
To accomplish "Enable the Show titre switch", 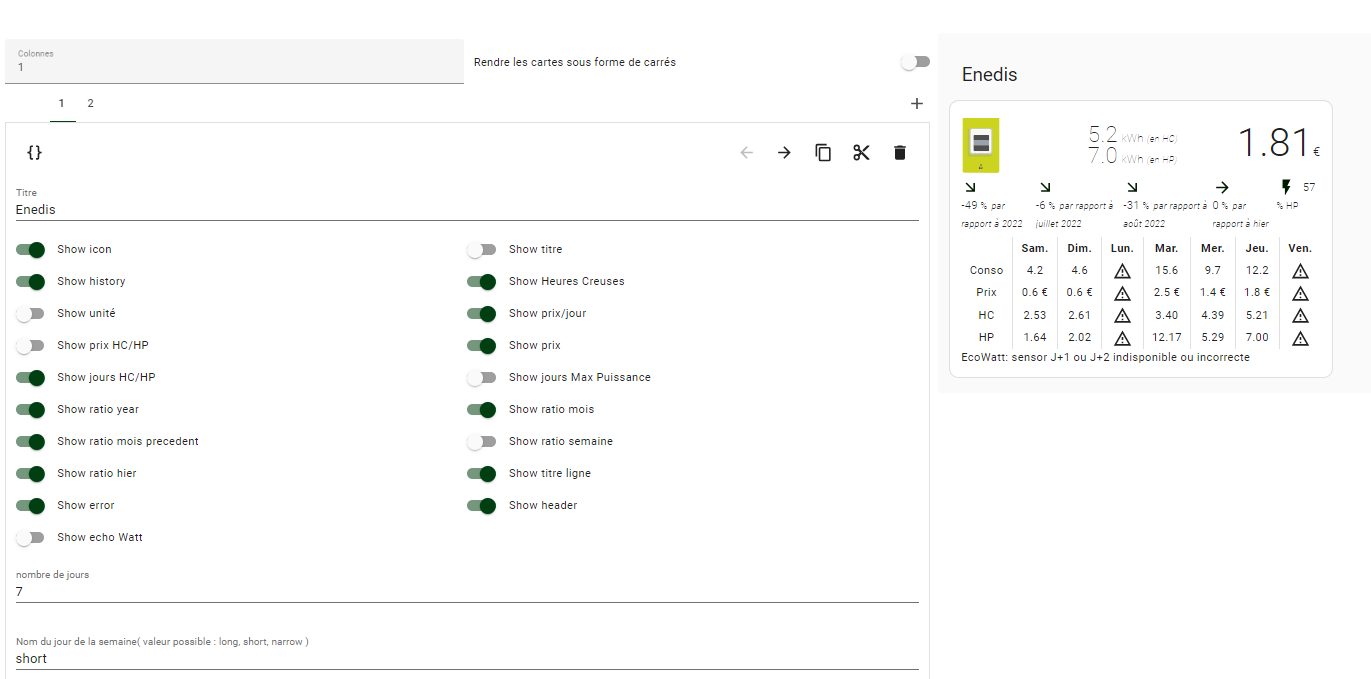I will 482,250.
